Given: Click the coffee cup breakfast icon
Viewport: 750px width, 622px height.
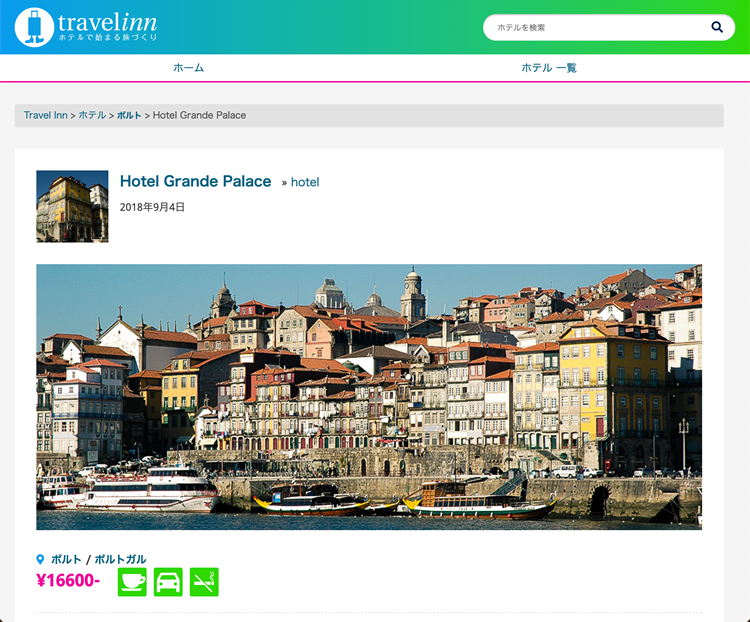Looking at the screenshot, I should pos(132,582).
